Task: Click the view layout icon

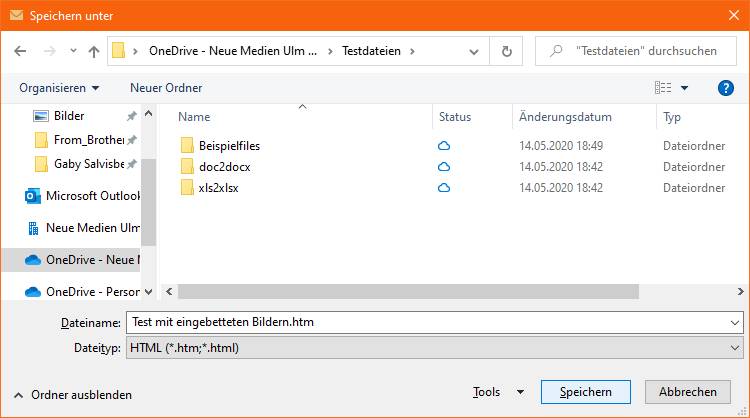Action: [663, 88]
